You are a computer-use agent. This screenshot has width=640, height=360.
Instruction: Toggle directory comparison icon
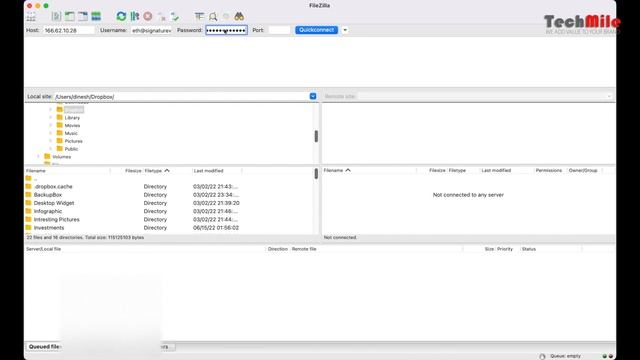(x=213, y=16)
